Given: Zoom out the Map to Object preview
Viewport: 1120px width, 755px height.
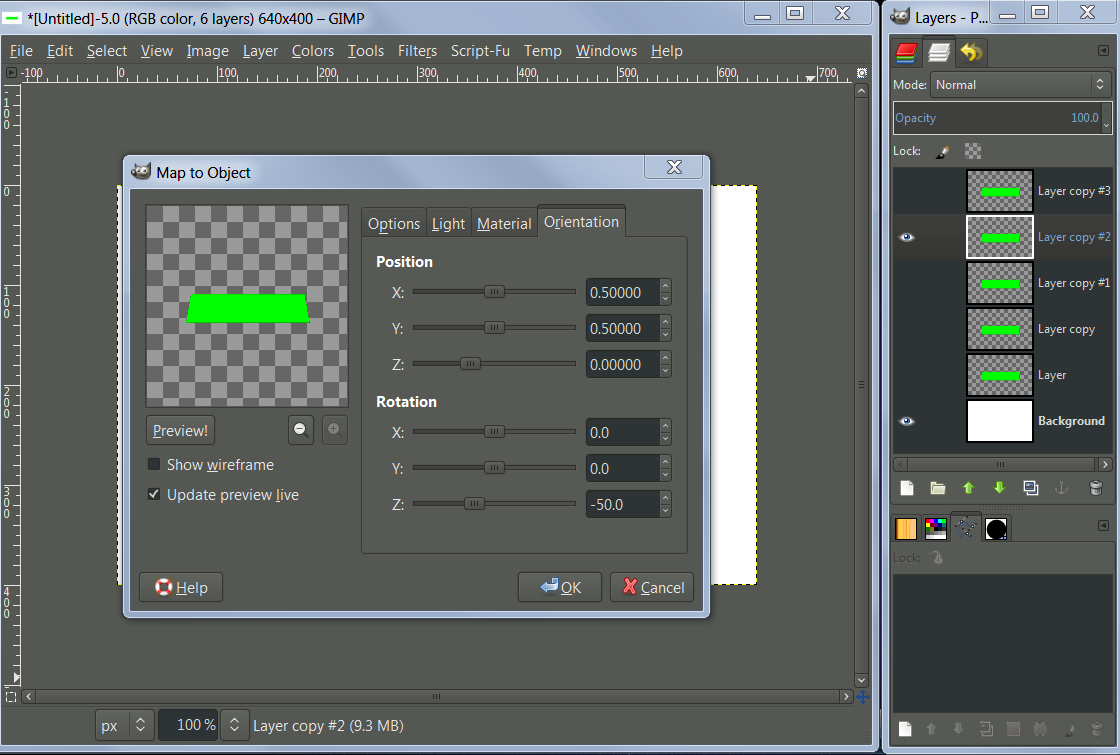Looking at the screenshot, I should point(301,430).
